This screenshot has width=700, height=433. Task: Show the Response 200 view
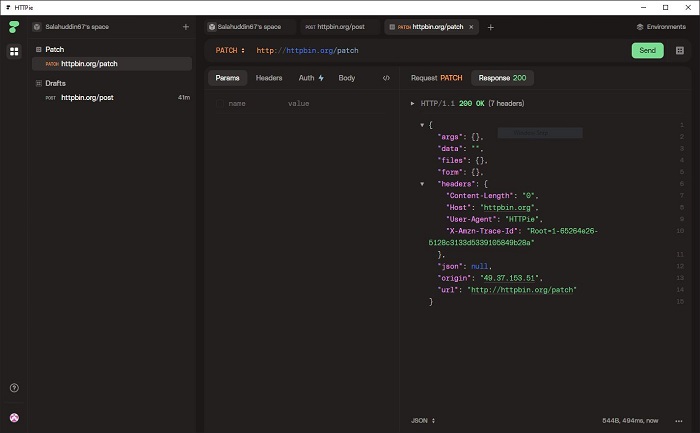tap(502, 78)
